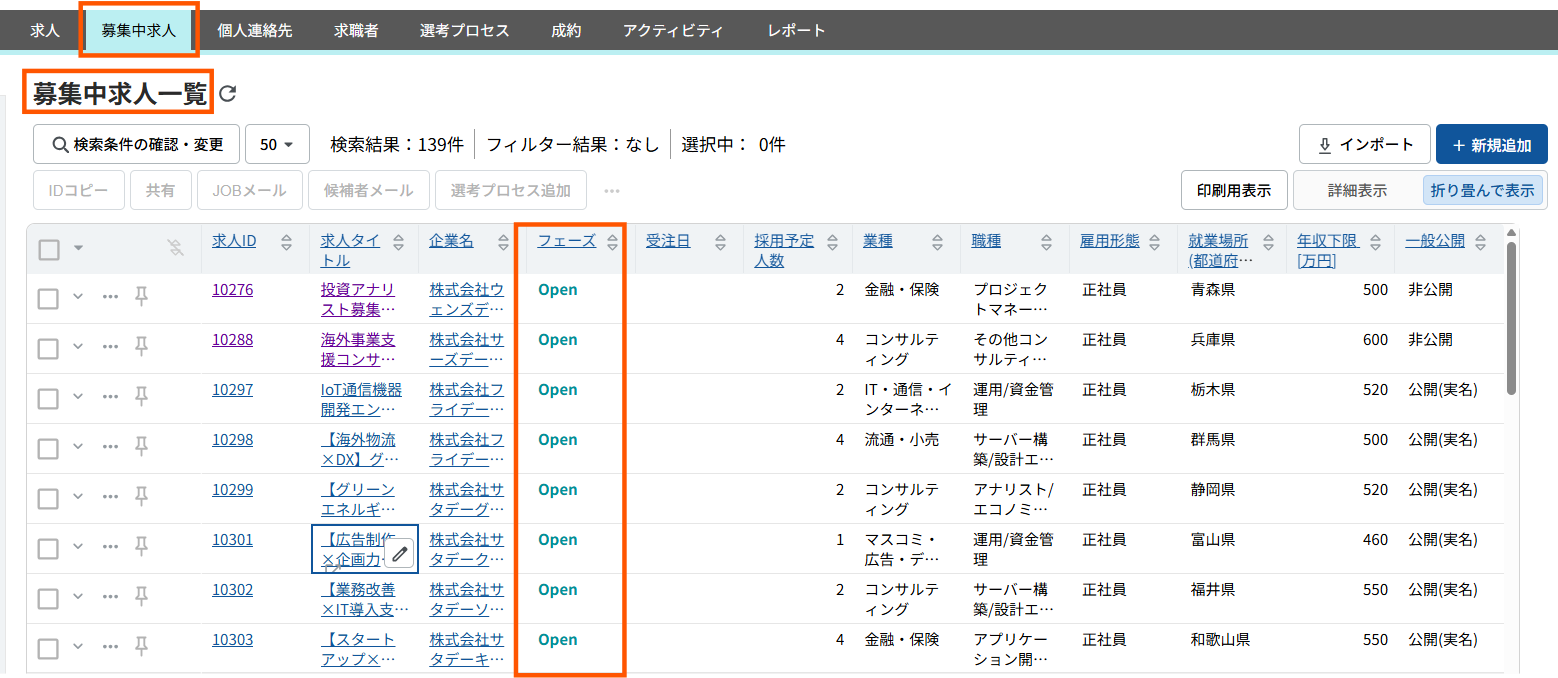This screenshot has width=1558, height=678.
Task: Pin the row for job 10299
Action: pyautogui.click(x=142, y=495)
